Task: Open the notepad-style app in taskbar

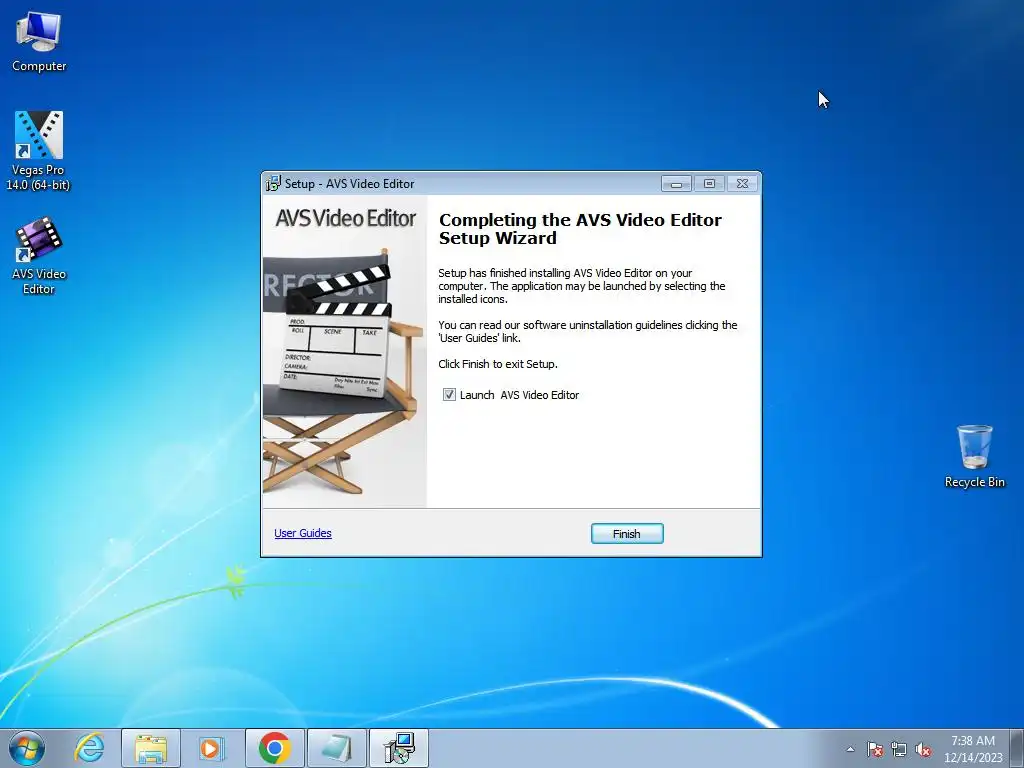Action: [336, 748]
